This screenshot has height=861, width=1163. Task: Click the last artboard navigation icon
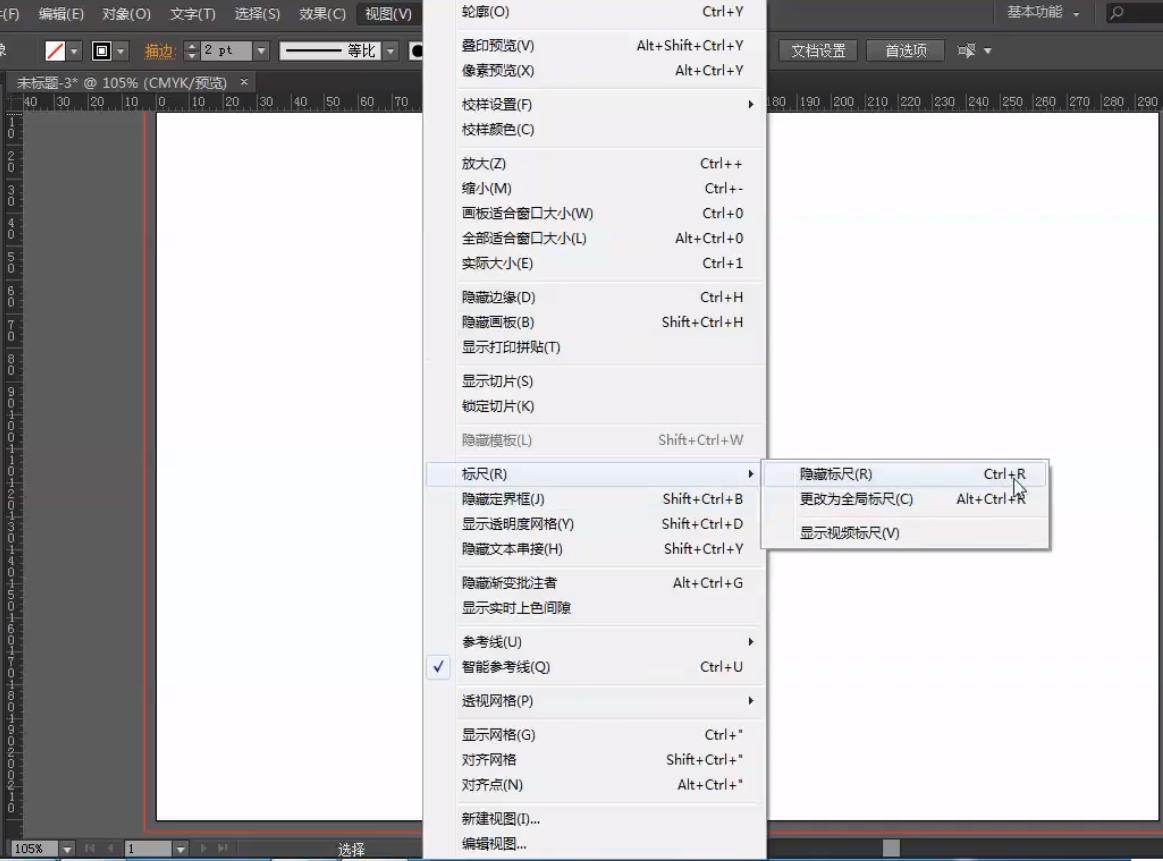(223, 849)
